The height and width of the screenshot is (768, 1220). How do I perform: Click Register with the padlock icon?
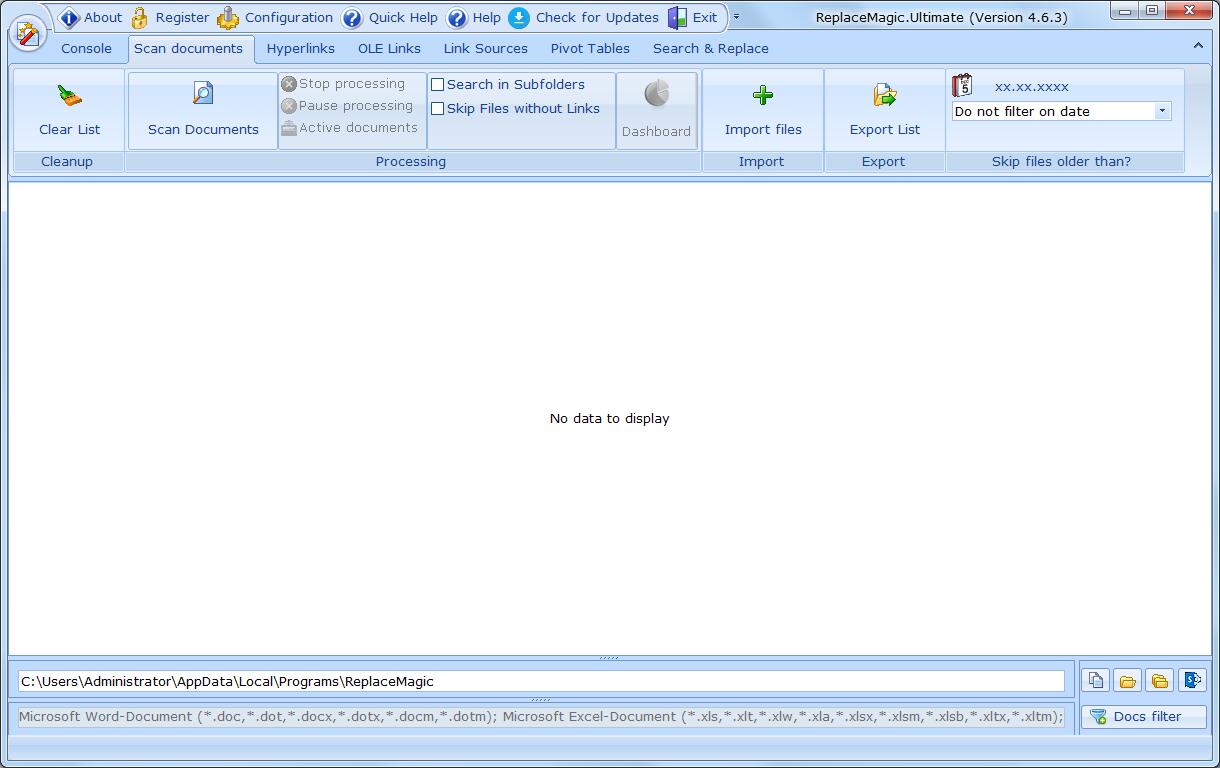tap(170, 17)
